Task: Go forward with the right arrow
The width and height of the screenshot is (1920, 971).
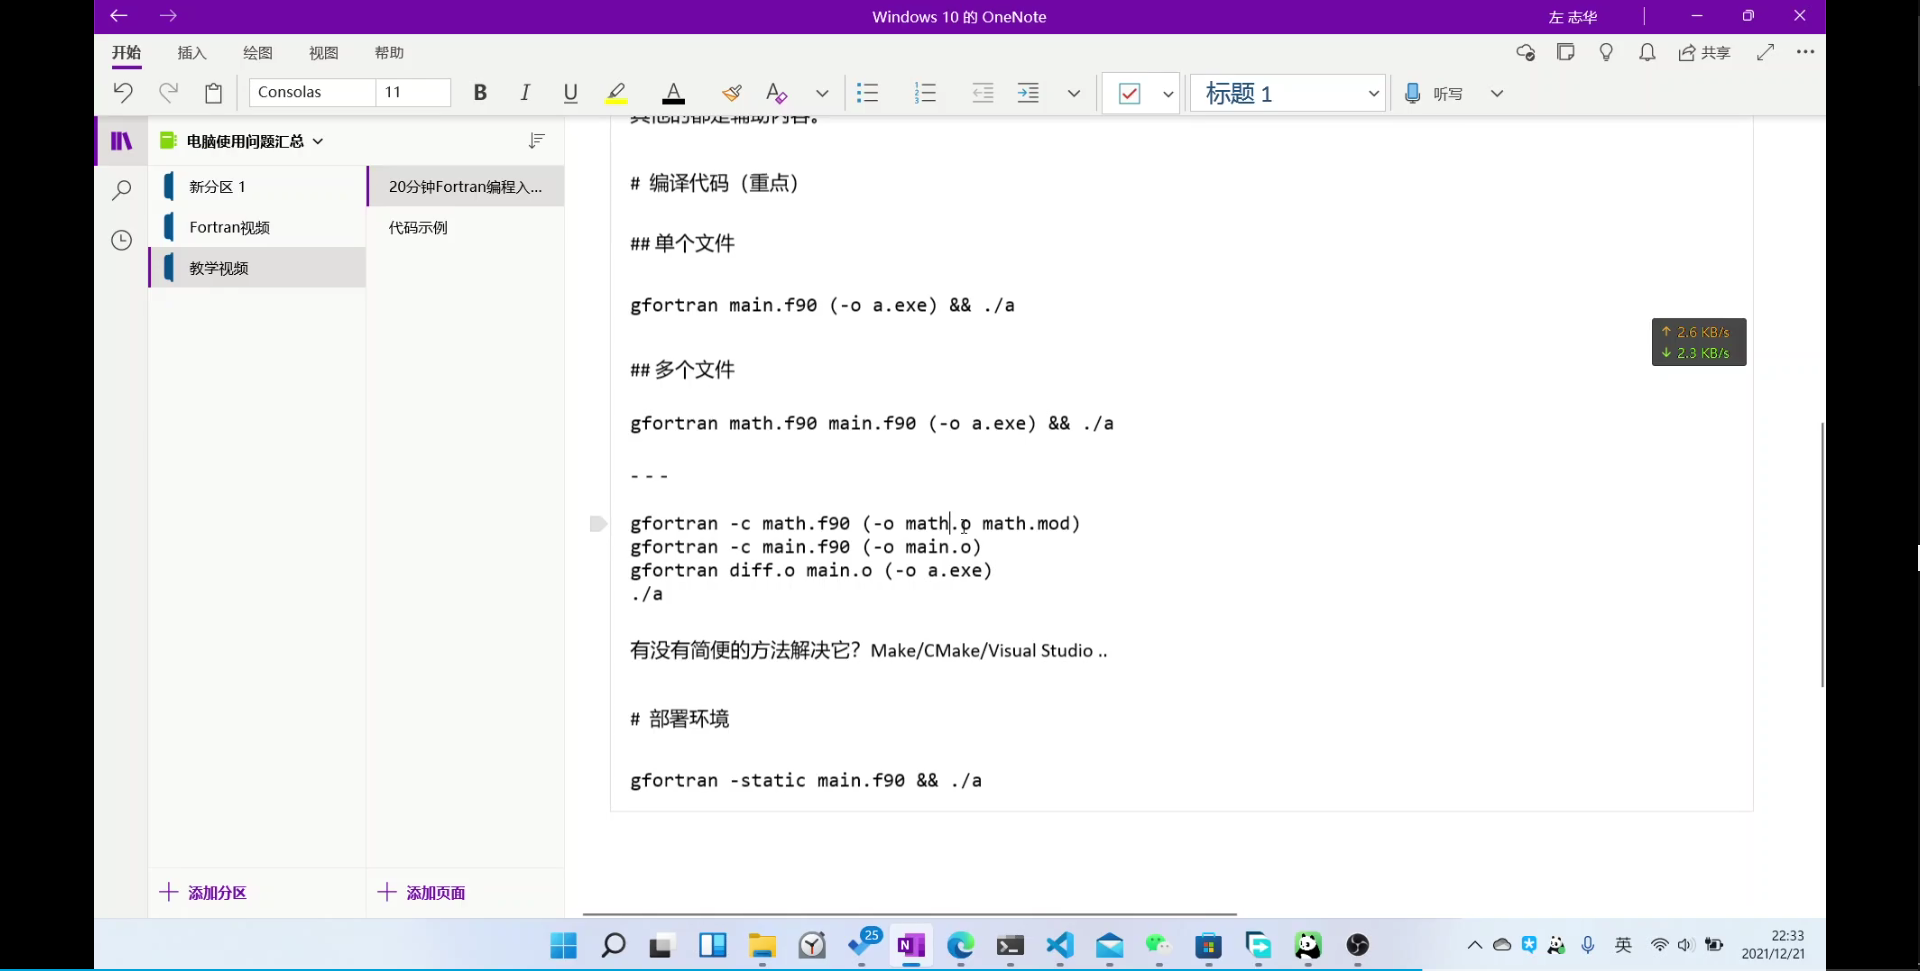Action: click(x=168, y=16)
